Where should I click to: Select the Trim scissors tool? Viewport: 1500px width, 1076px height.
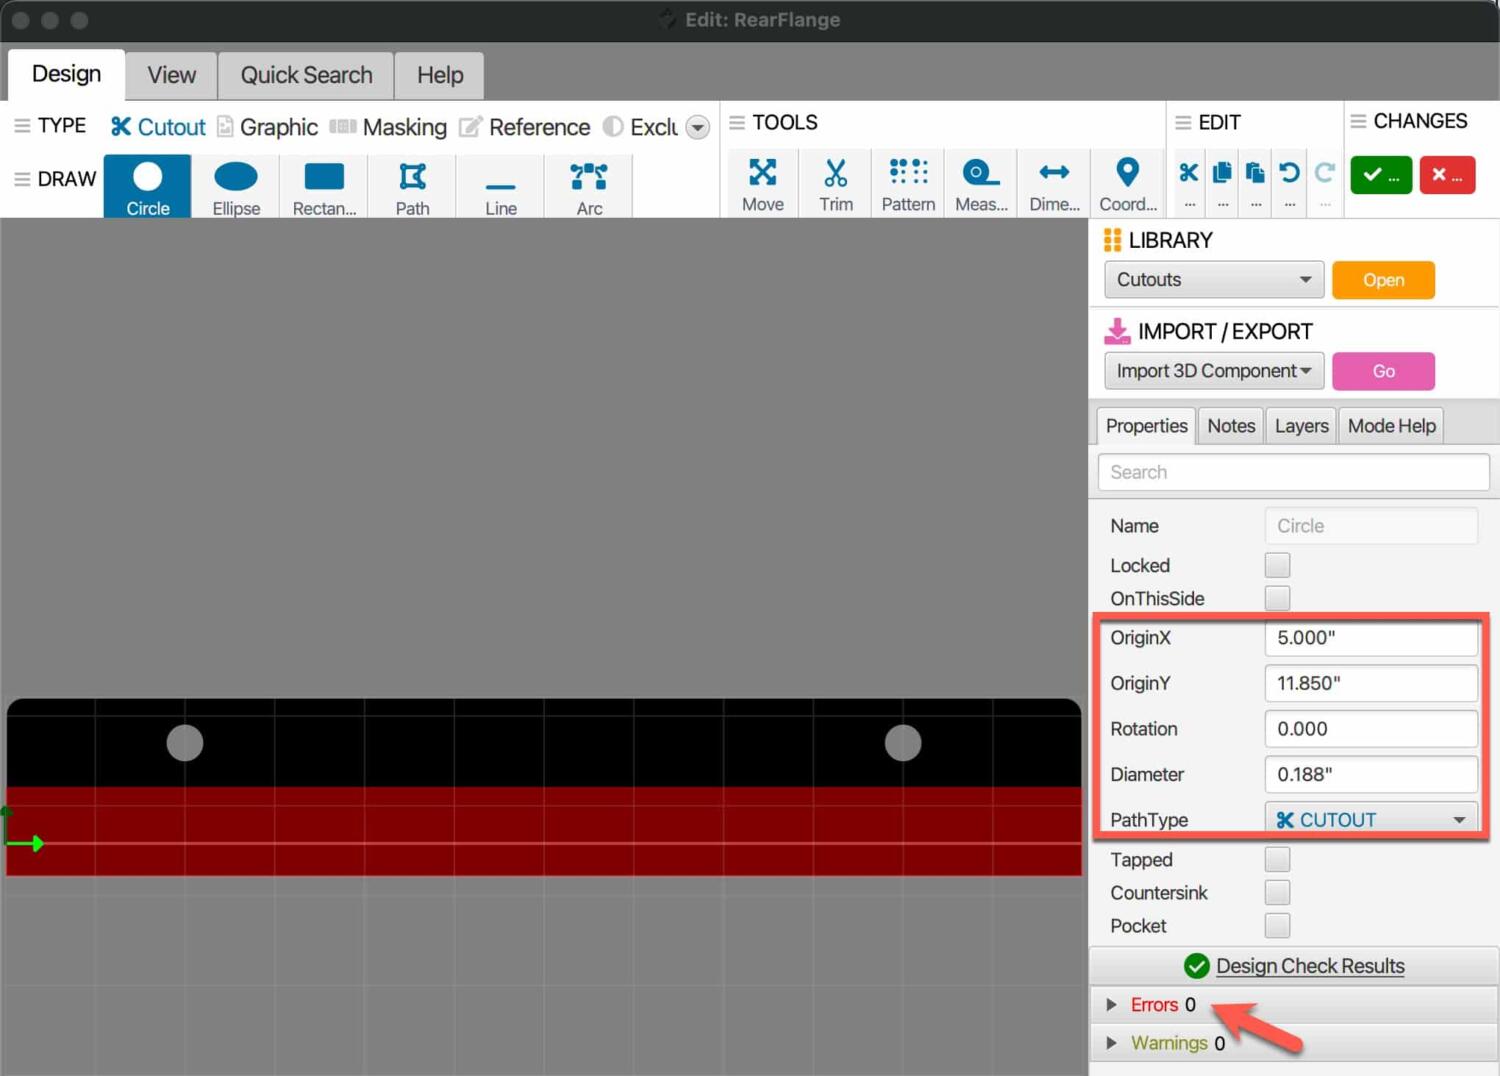(x=835, y=184)
